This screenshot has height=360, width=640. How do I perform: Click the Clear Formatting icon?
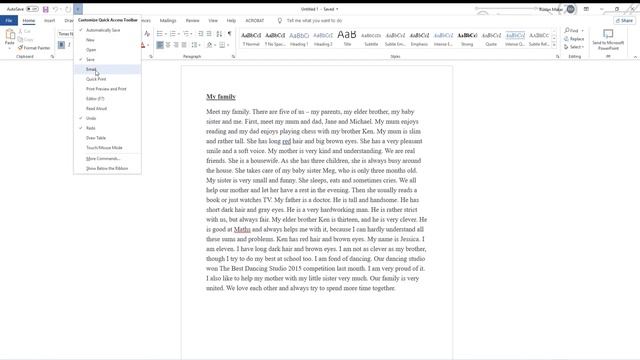click(147, 33)
